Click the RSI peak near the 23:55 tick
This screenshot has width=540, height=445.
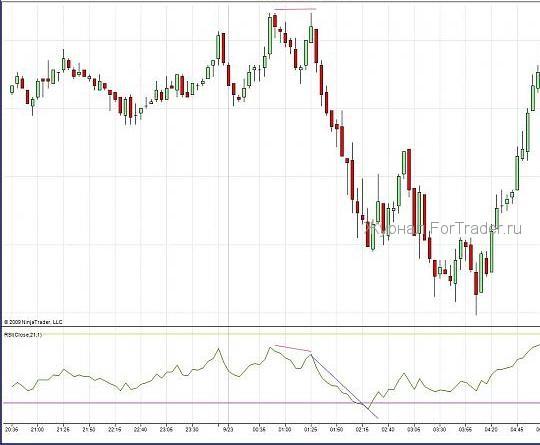pyautogui.click(x=218, y=349)
